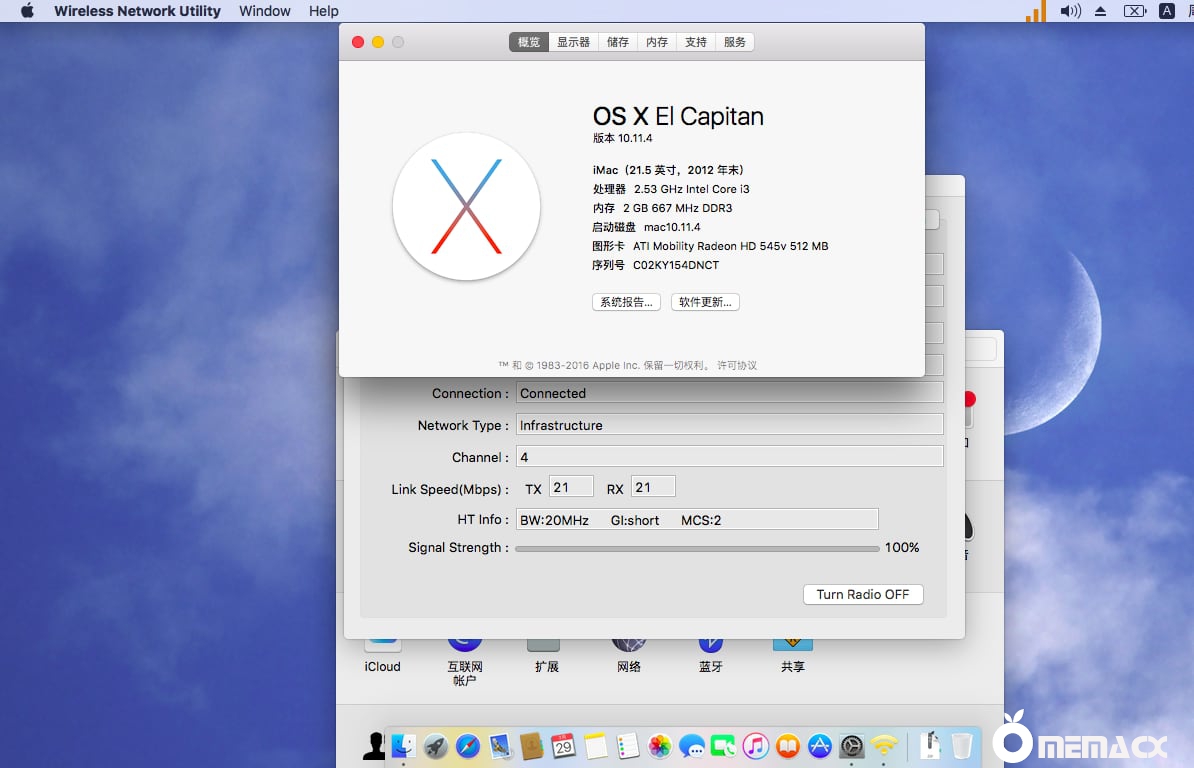Open the Apple menu
1194x768 pixels.
click(26, 11)
